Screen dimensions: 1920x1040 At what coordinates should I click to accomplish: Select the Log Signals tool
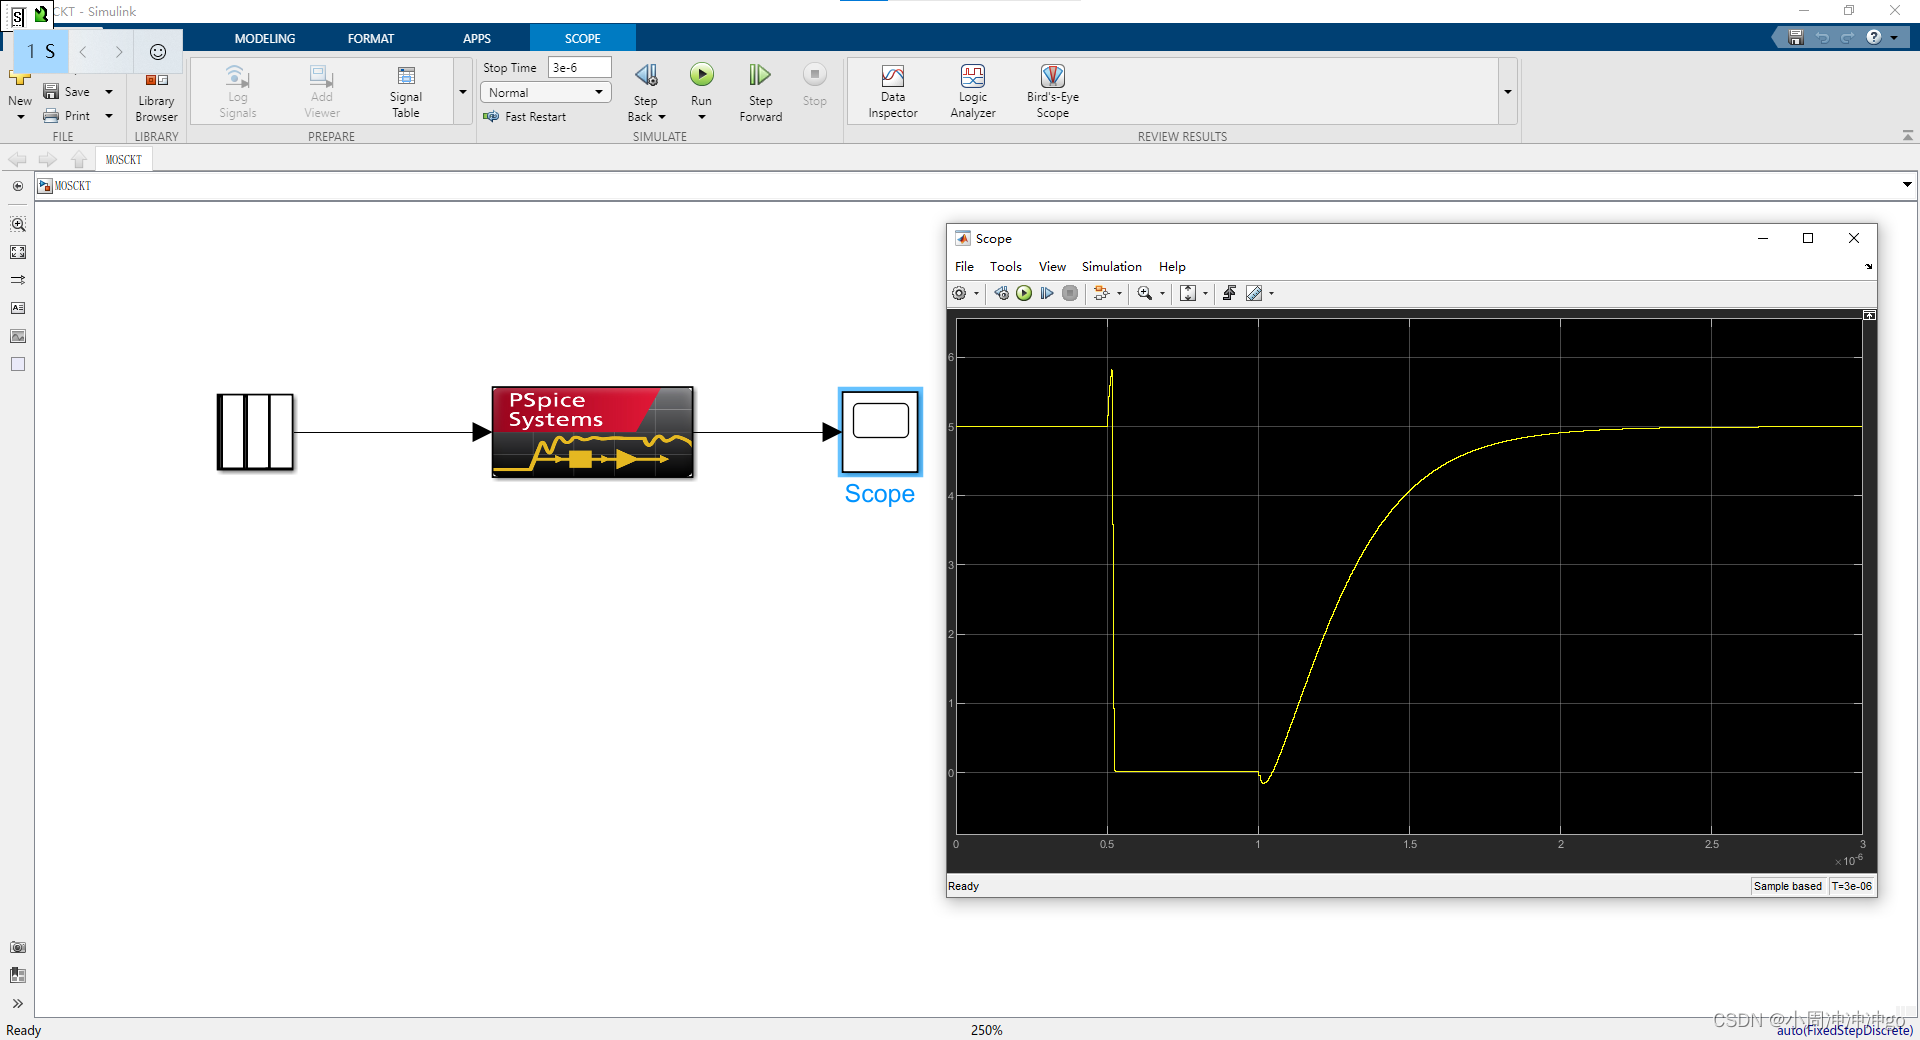pyautogui.click(x=236, y=90)
